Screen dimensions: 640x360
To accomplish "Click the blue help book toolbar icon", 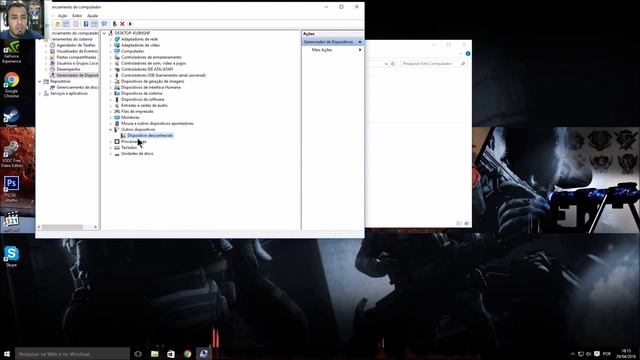I will click(86, 24).
